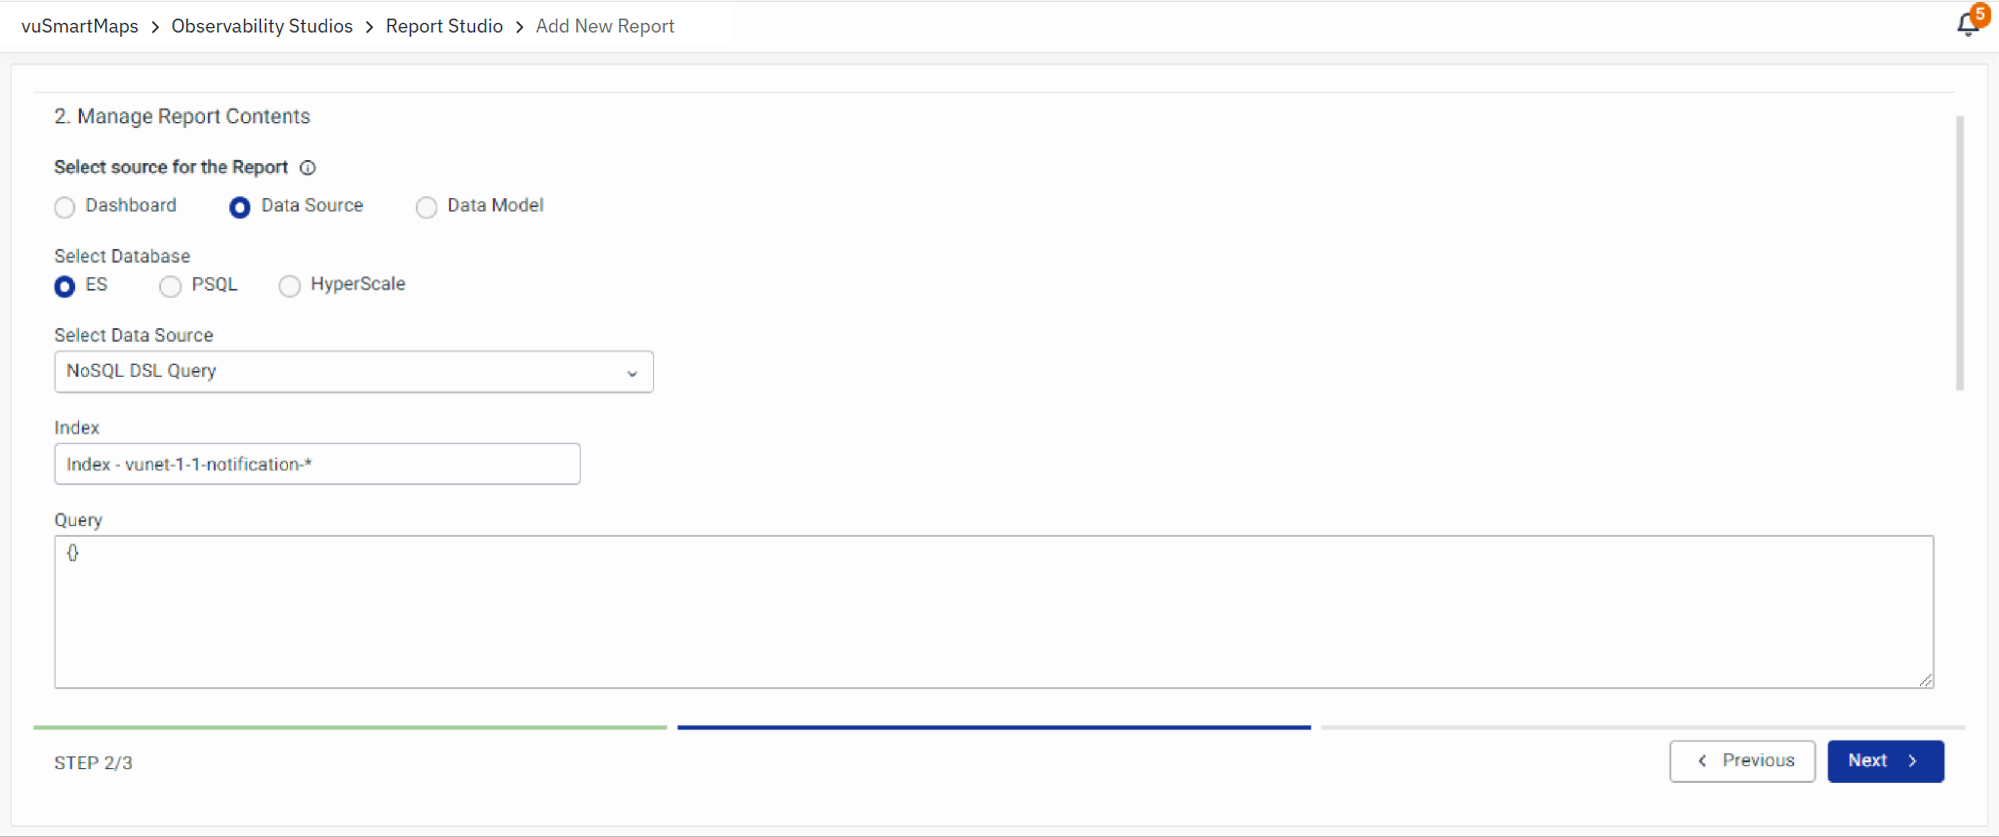Click the right arrow on Next button
This screenshot has height=837, width=1999.
[1913, 761]
